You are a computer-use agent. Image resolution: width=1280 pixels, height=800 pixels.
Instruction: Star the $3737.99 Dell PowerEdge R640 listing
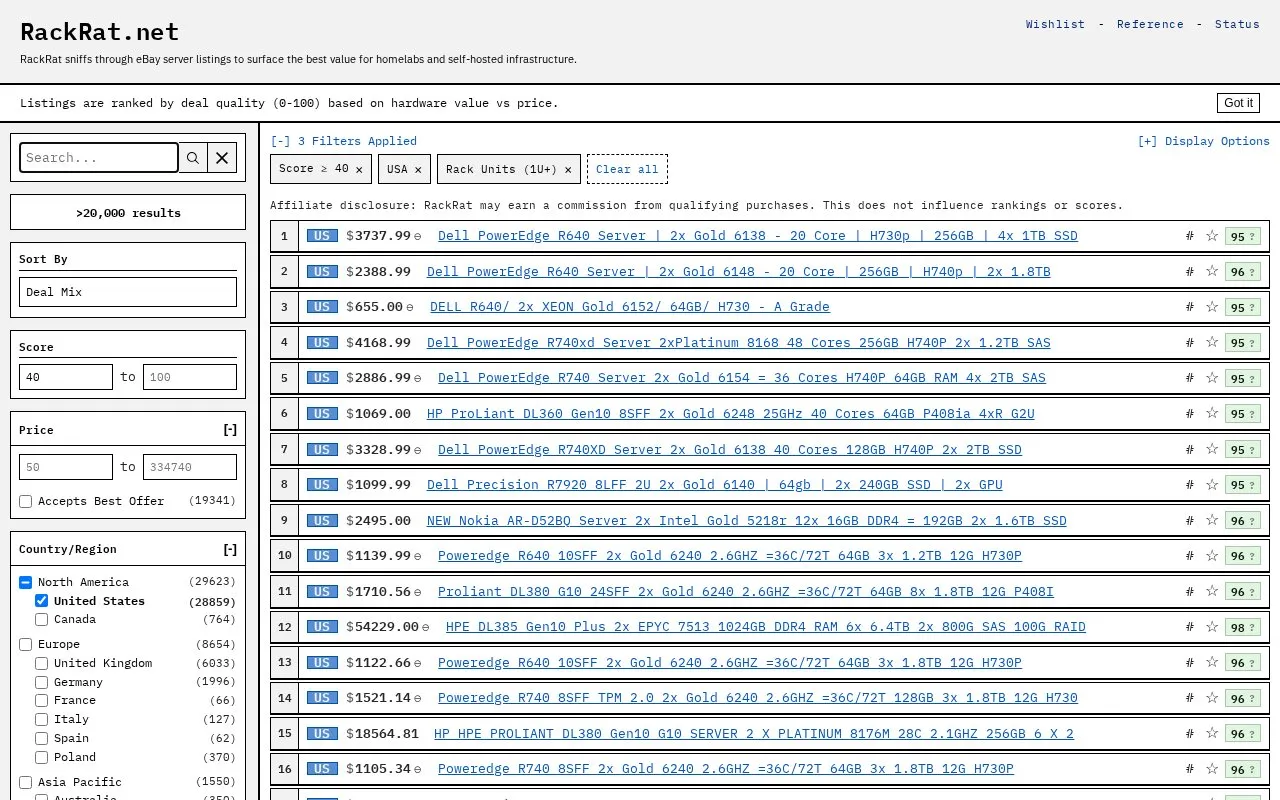[x=1212, y=236]
